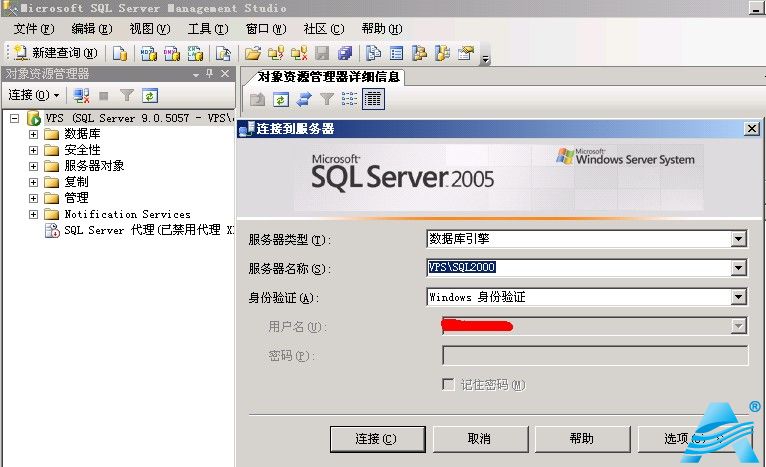This screenshot has height=467, width=766.
Task: Refresh the details pane
Action: click(x=280, y=99)
